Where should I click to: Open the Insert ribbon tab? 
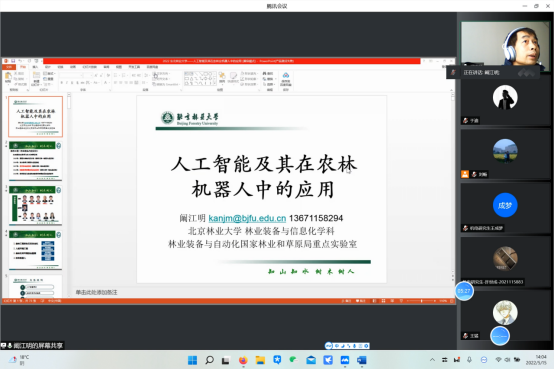(35, 67)
